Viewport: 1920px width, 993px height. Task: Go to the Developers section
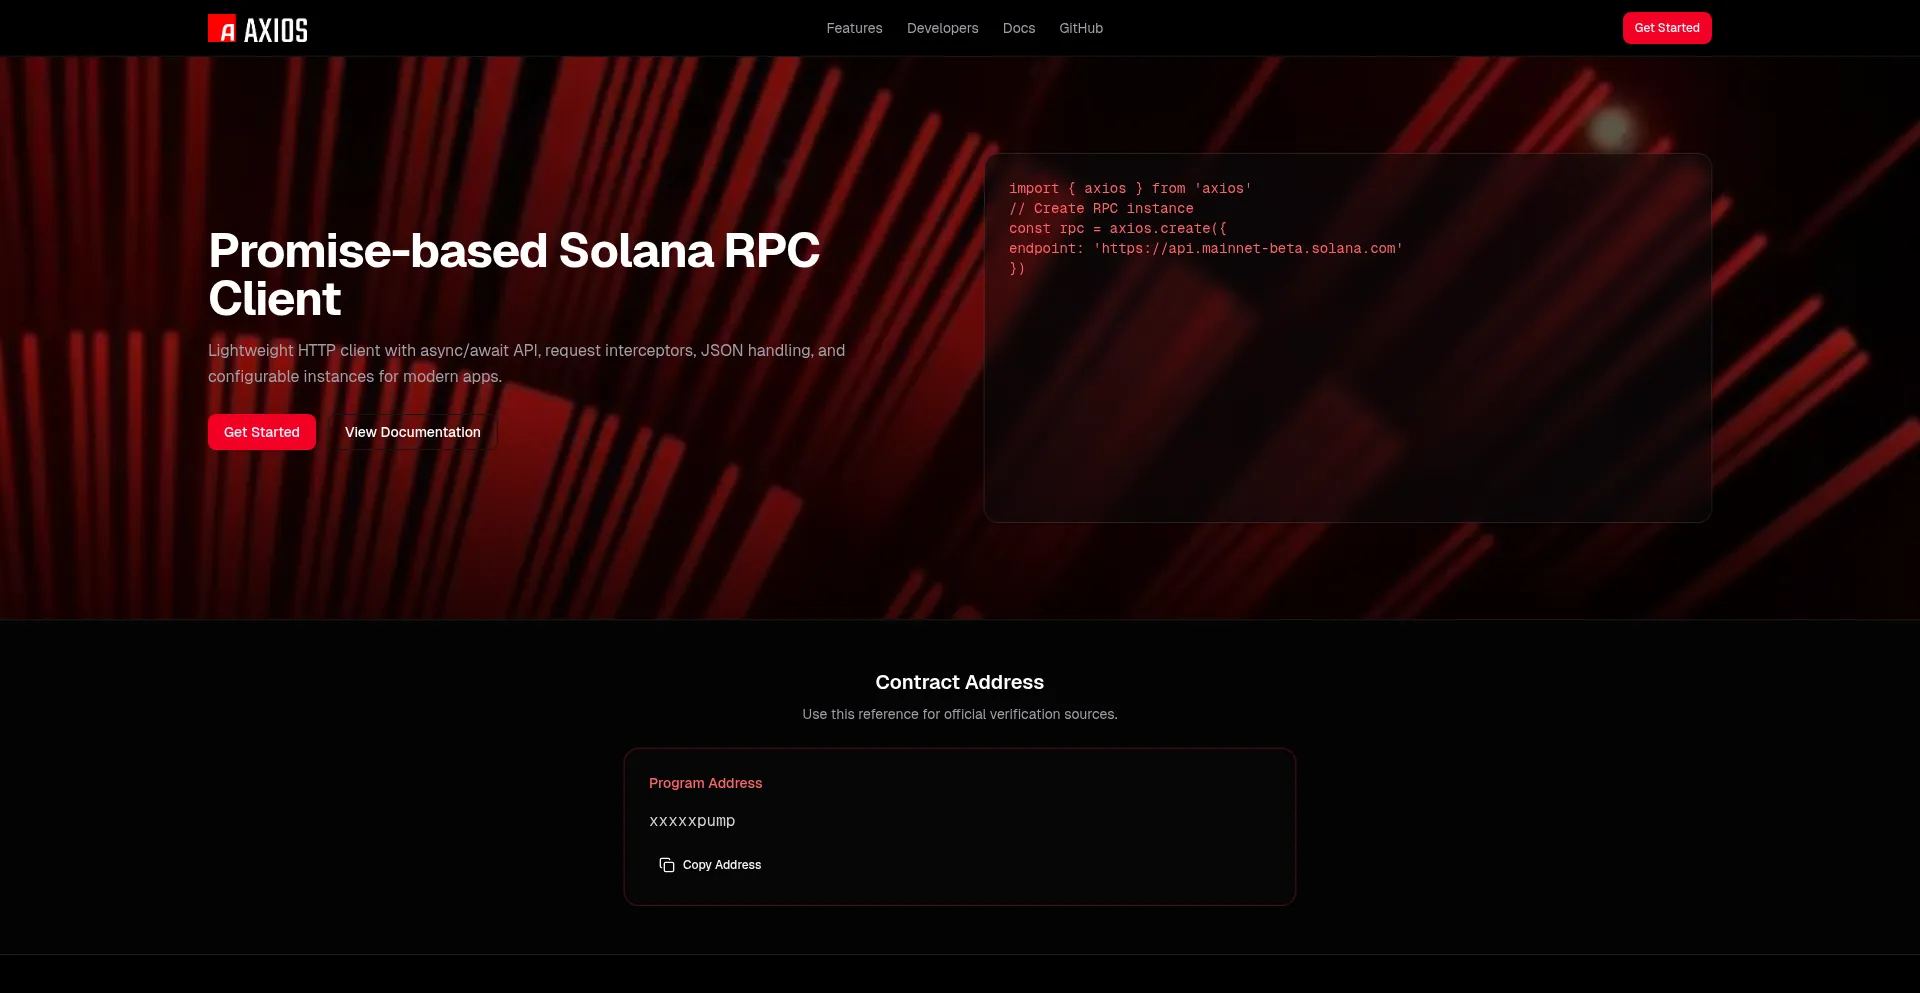pyautogui.click(x=942, y=28)
